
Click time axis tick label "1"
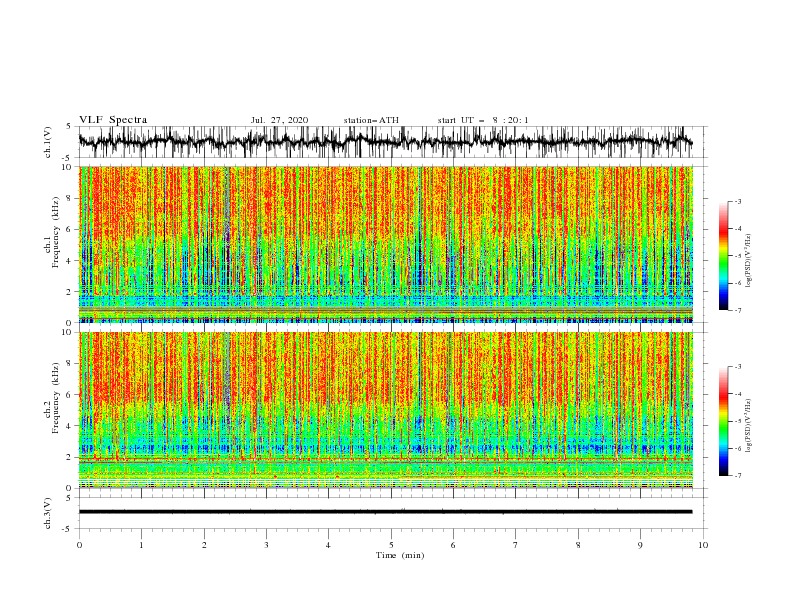coord(141,545)
